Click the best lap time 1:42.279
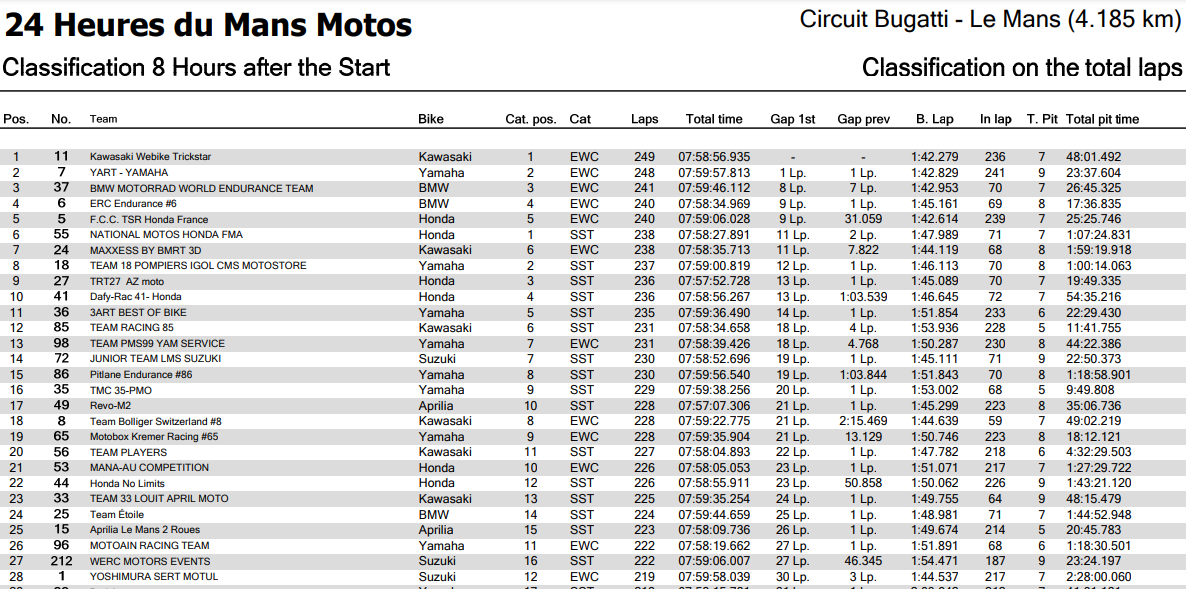 pos(935,157)
